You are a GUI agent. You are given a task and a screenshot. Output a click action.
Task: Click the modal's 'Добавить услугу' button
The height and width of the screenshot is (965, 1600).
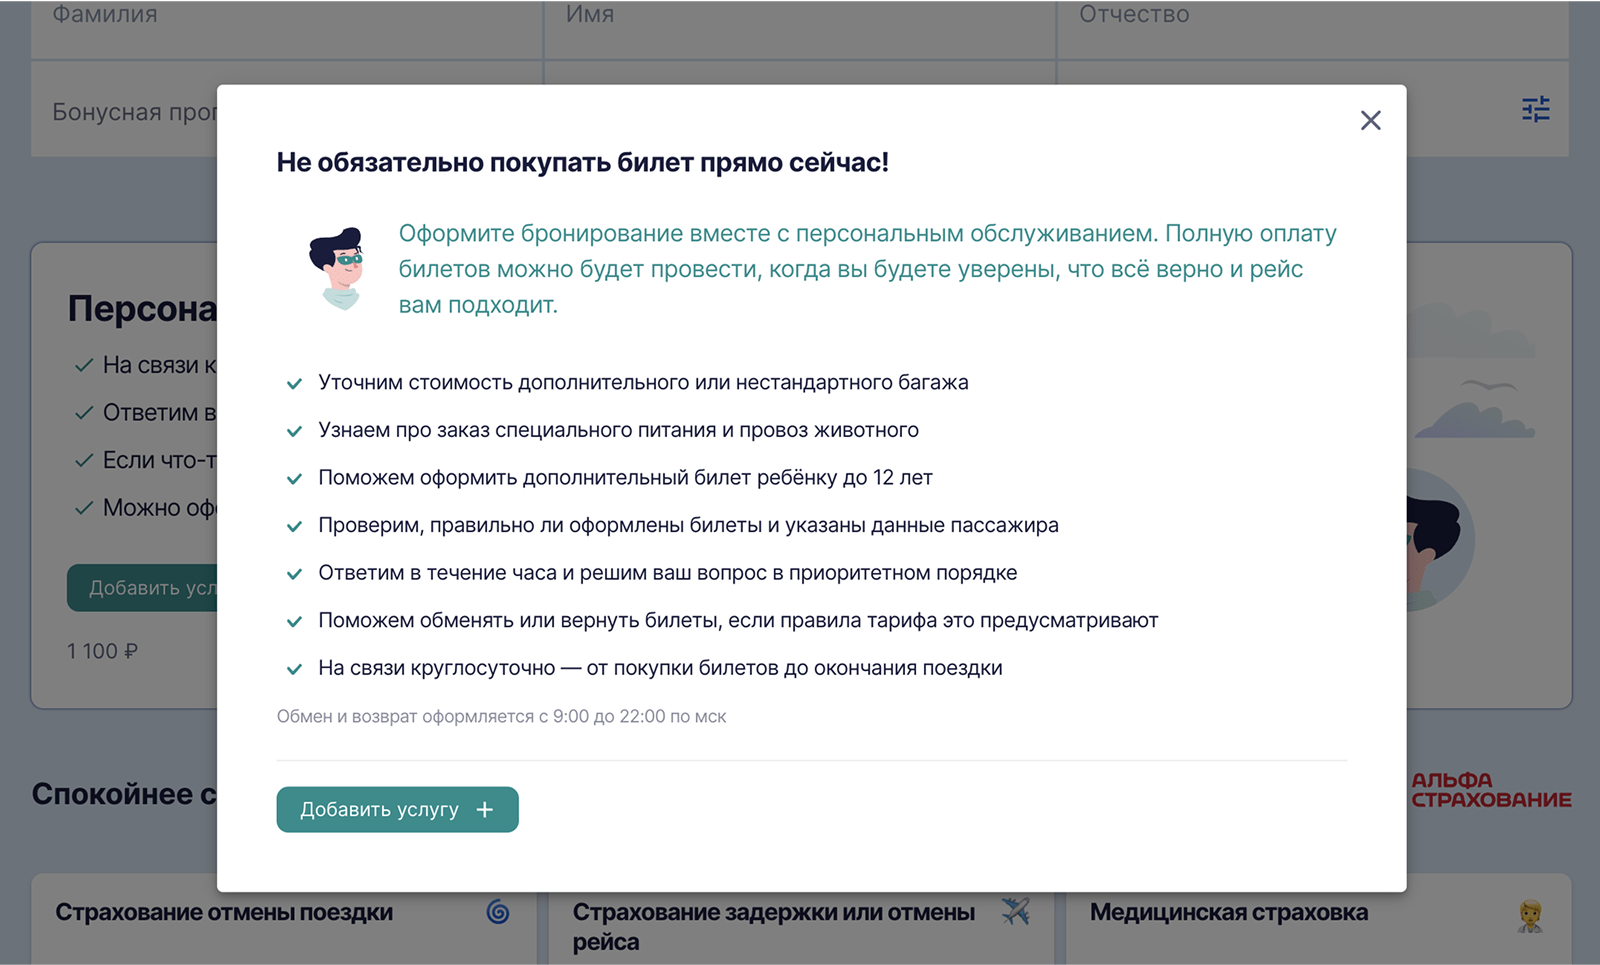coord(397,809)
